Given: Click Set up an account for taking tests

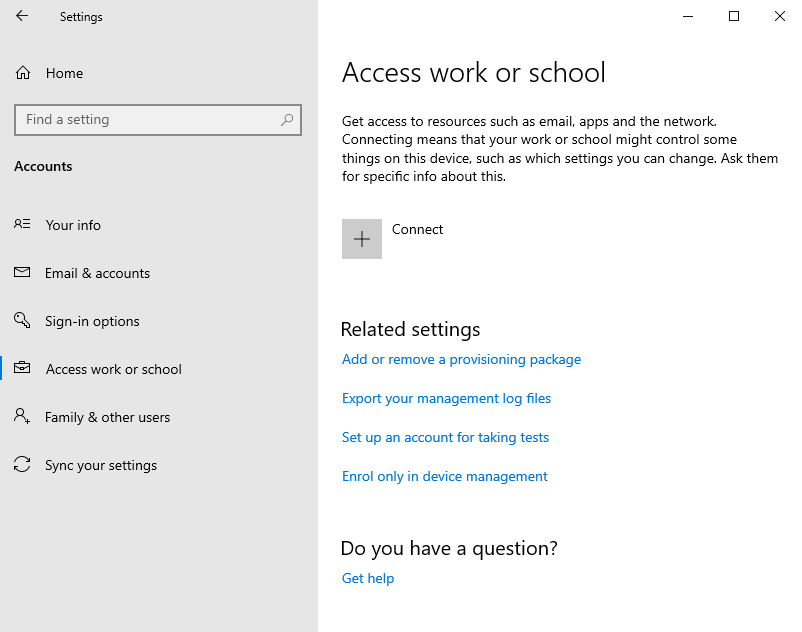Looking at the screenshot, I should 445,437.
